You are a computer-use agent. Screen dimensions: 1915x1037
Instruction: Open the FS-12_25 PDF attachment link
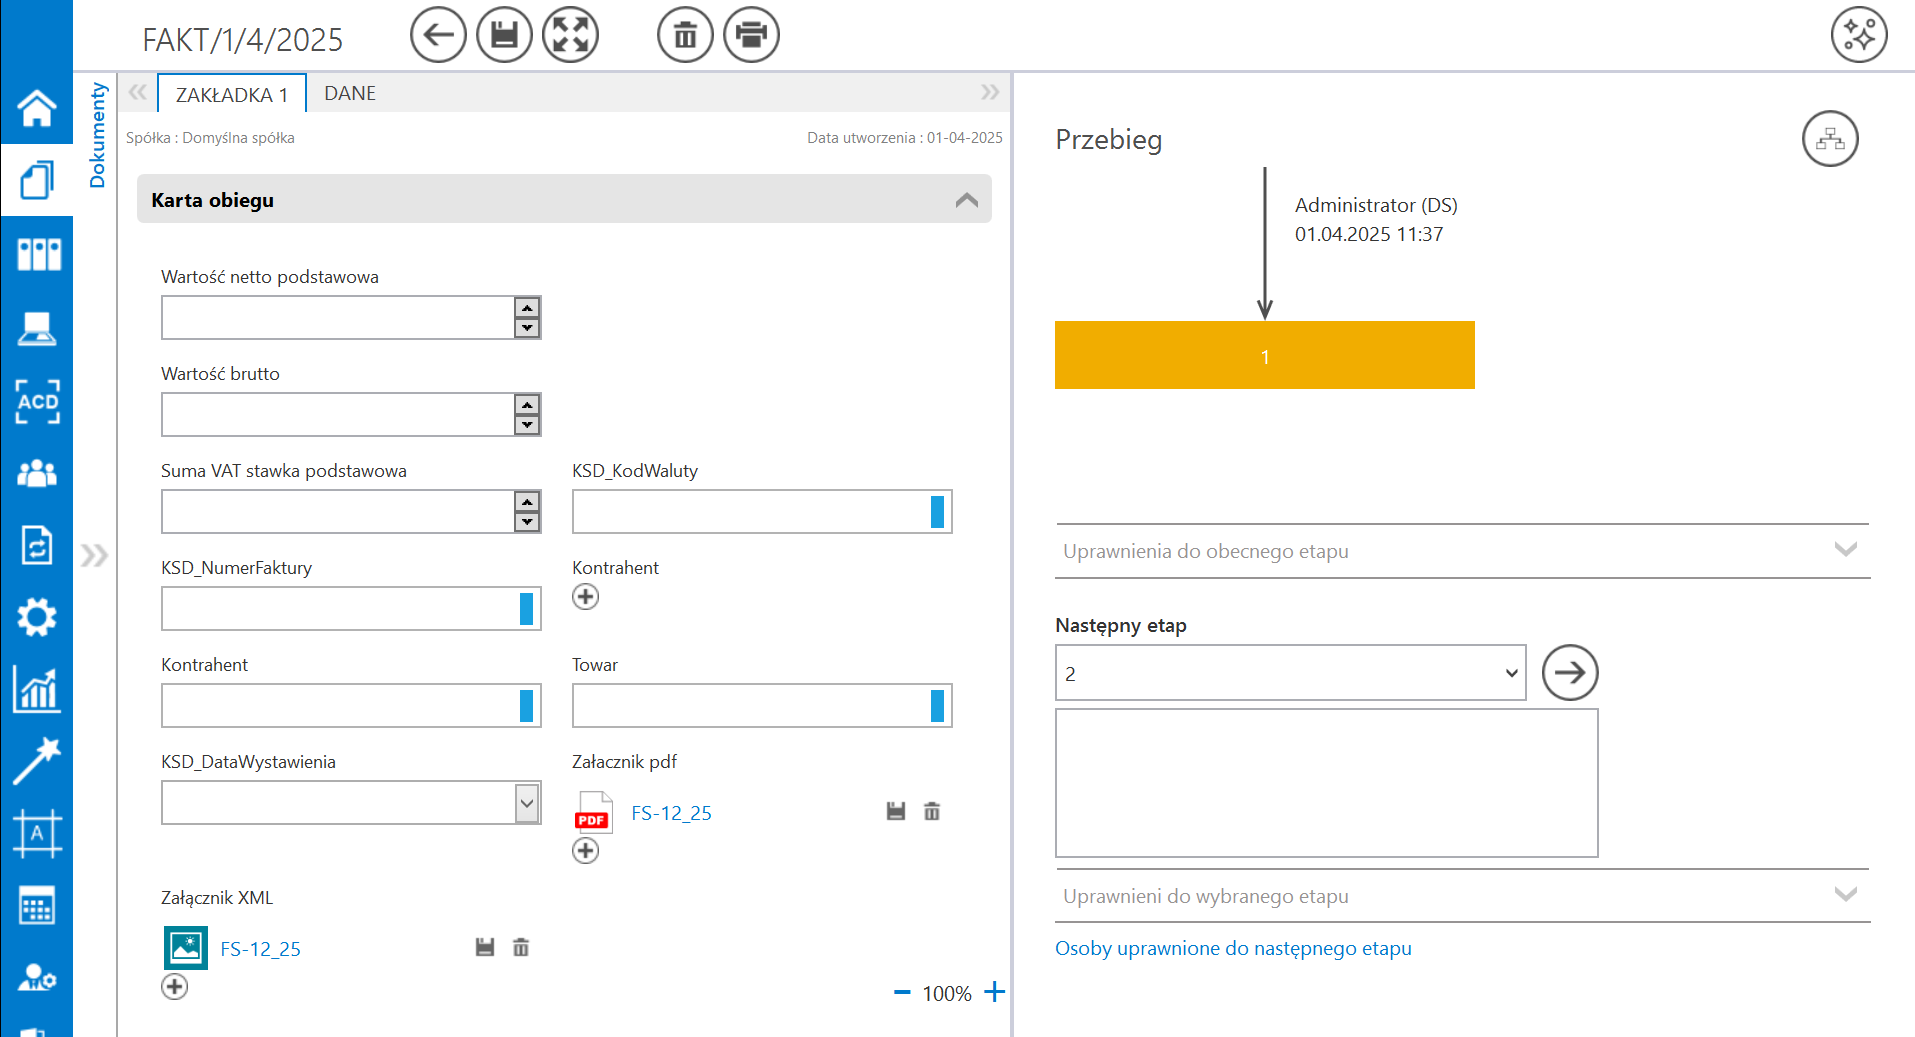click(671, 813)
